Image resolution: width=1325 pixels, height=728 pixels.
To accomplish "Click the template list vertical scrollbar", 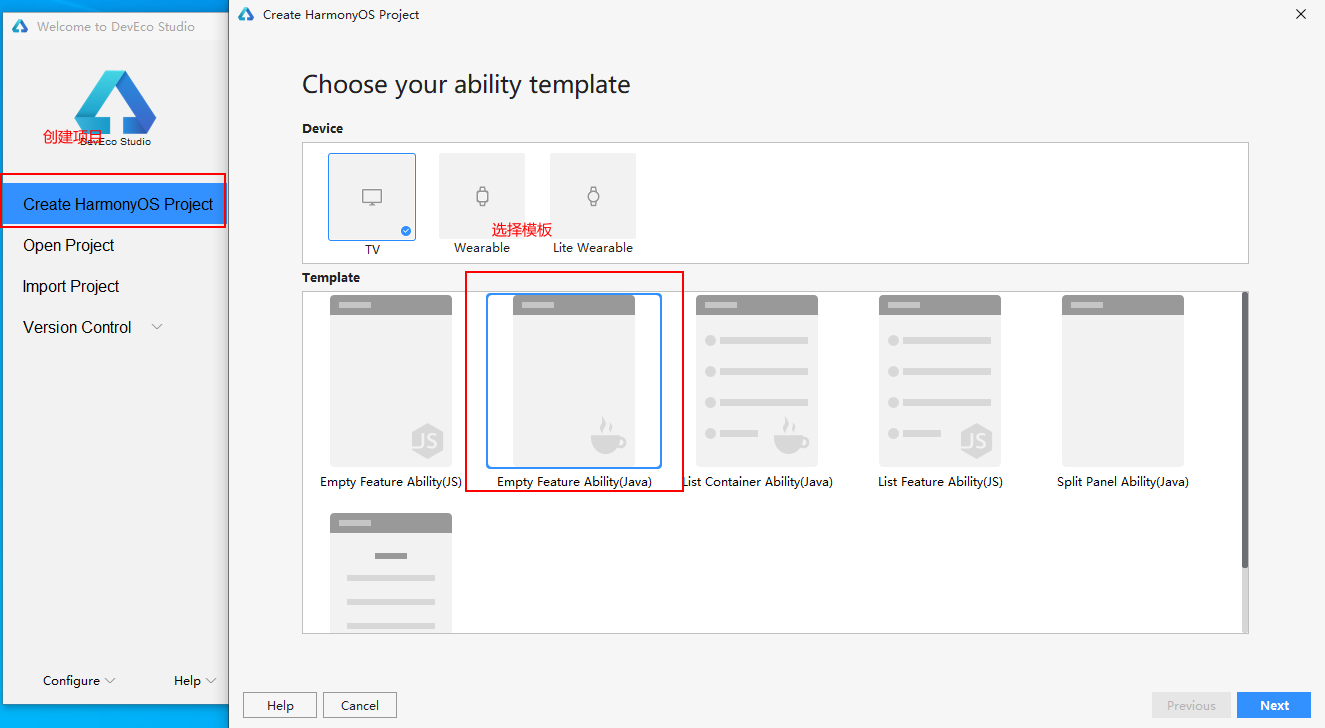I will pyautogui.click(x=1244, y=430).
